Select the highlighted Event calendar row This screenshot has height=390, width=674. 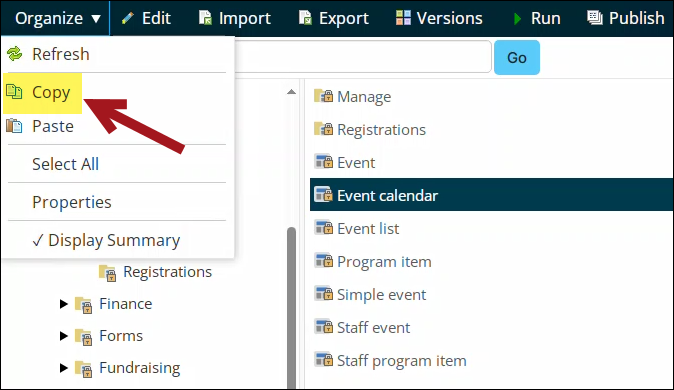click(491, 195)
